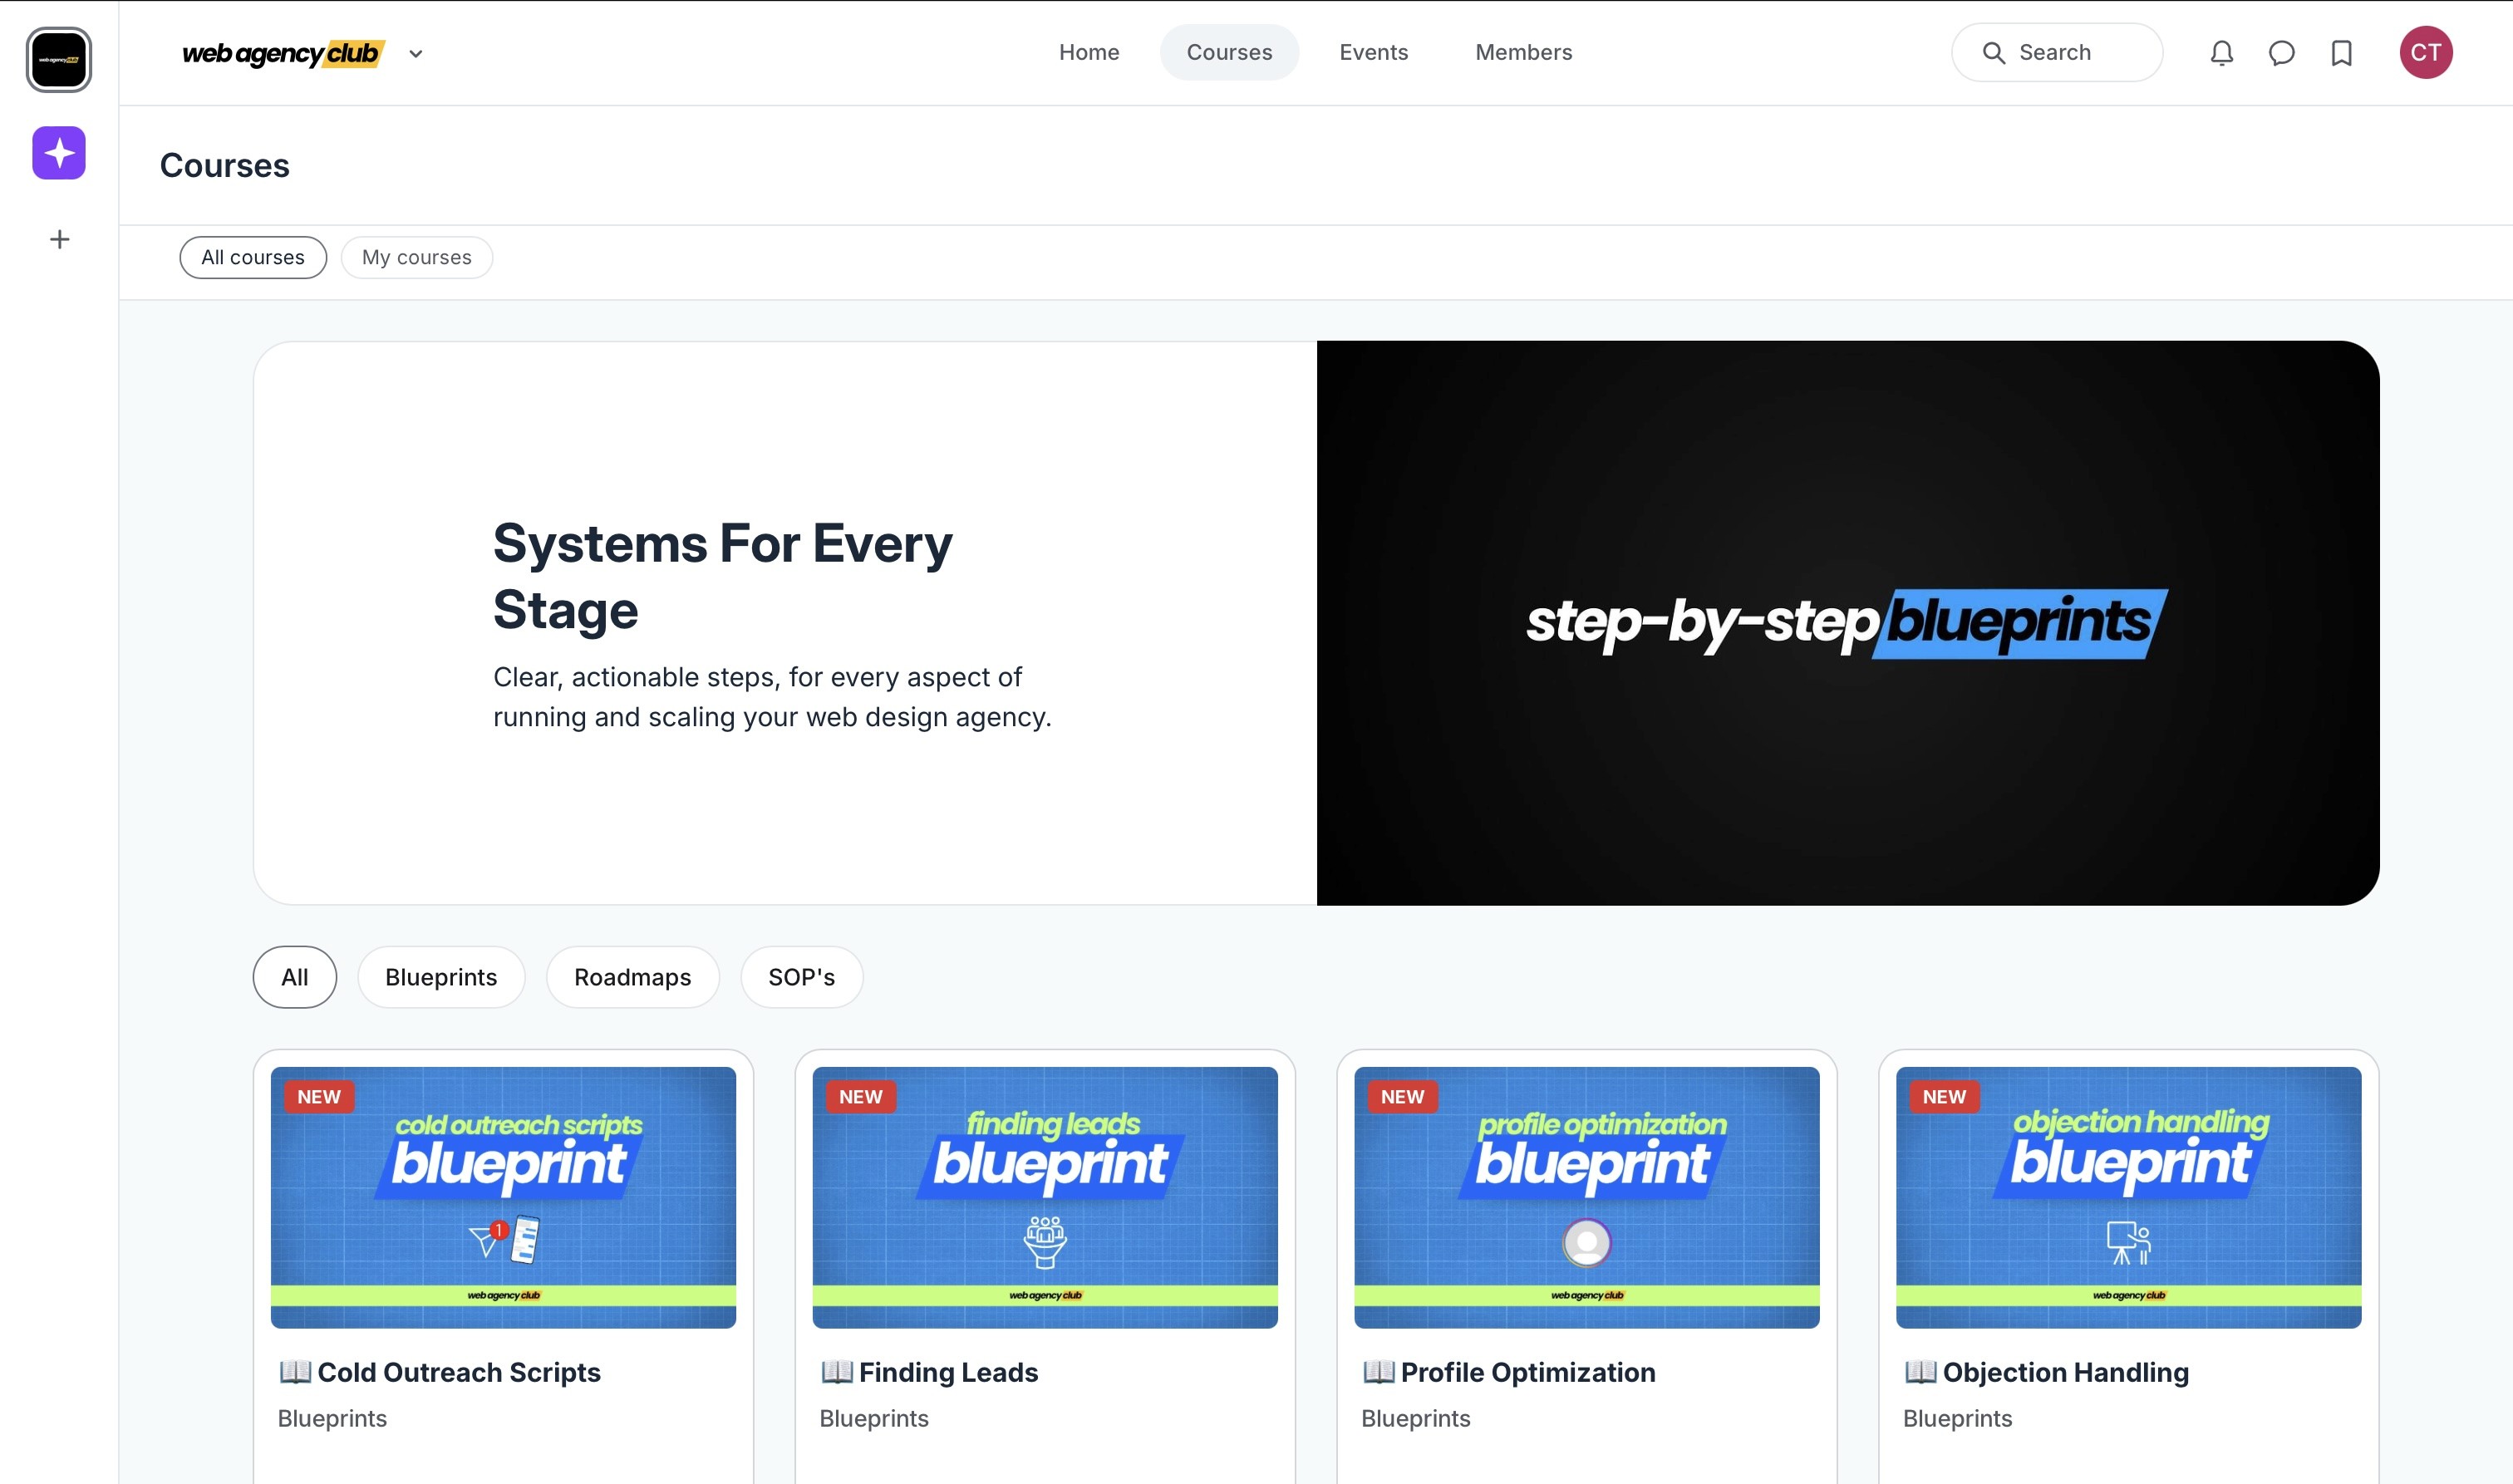Select the Web Agency Club community icon

[59, 60]
